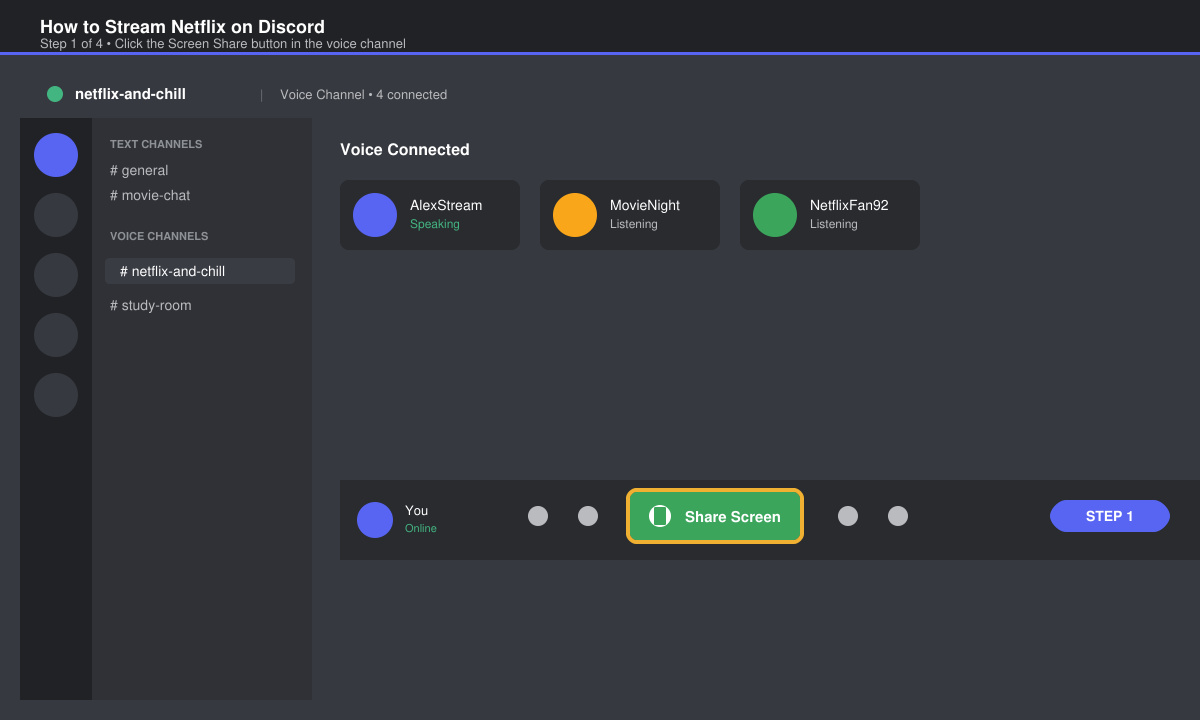1200x720 pixels.
Task: Click MovieNight's orange avatar
Action: tap(575, 215)
